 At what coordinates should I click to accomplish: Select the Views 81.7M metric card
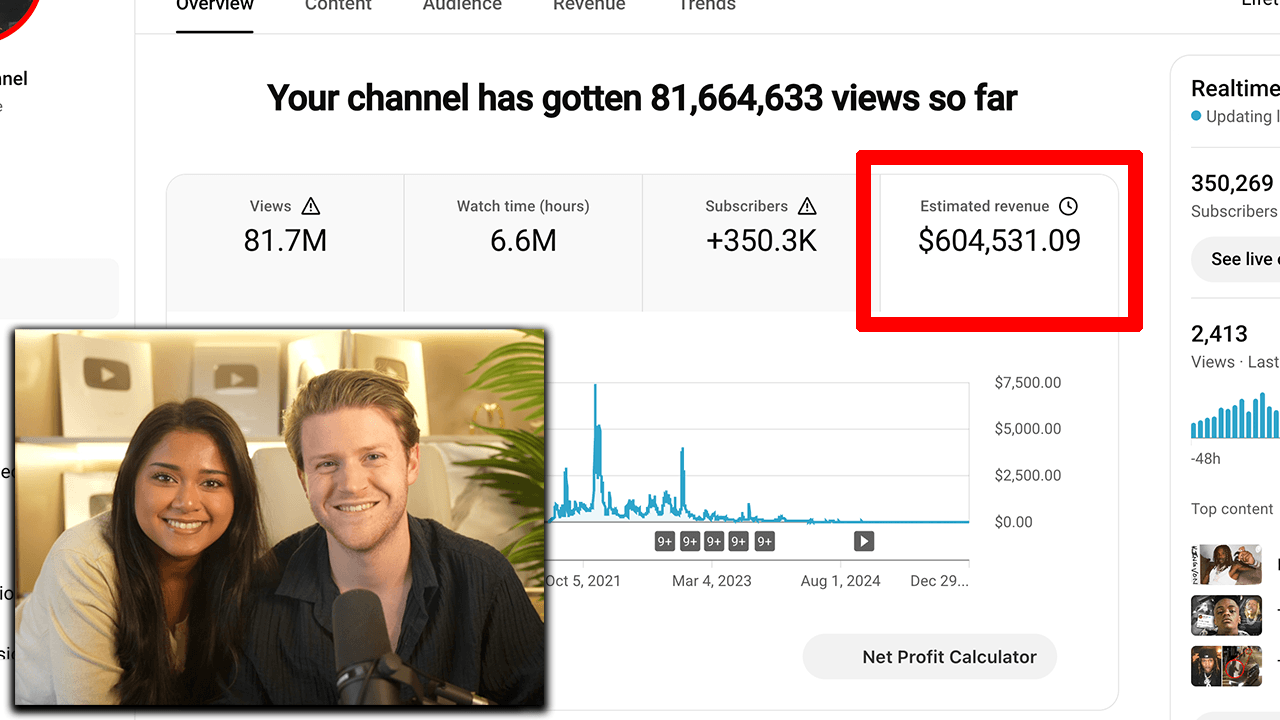[x=285, y=243]
